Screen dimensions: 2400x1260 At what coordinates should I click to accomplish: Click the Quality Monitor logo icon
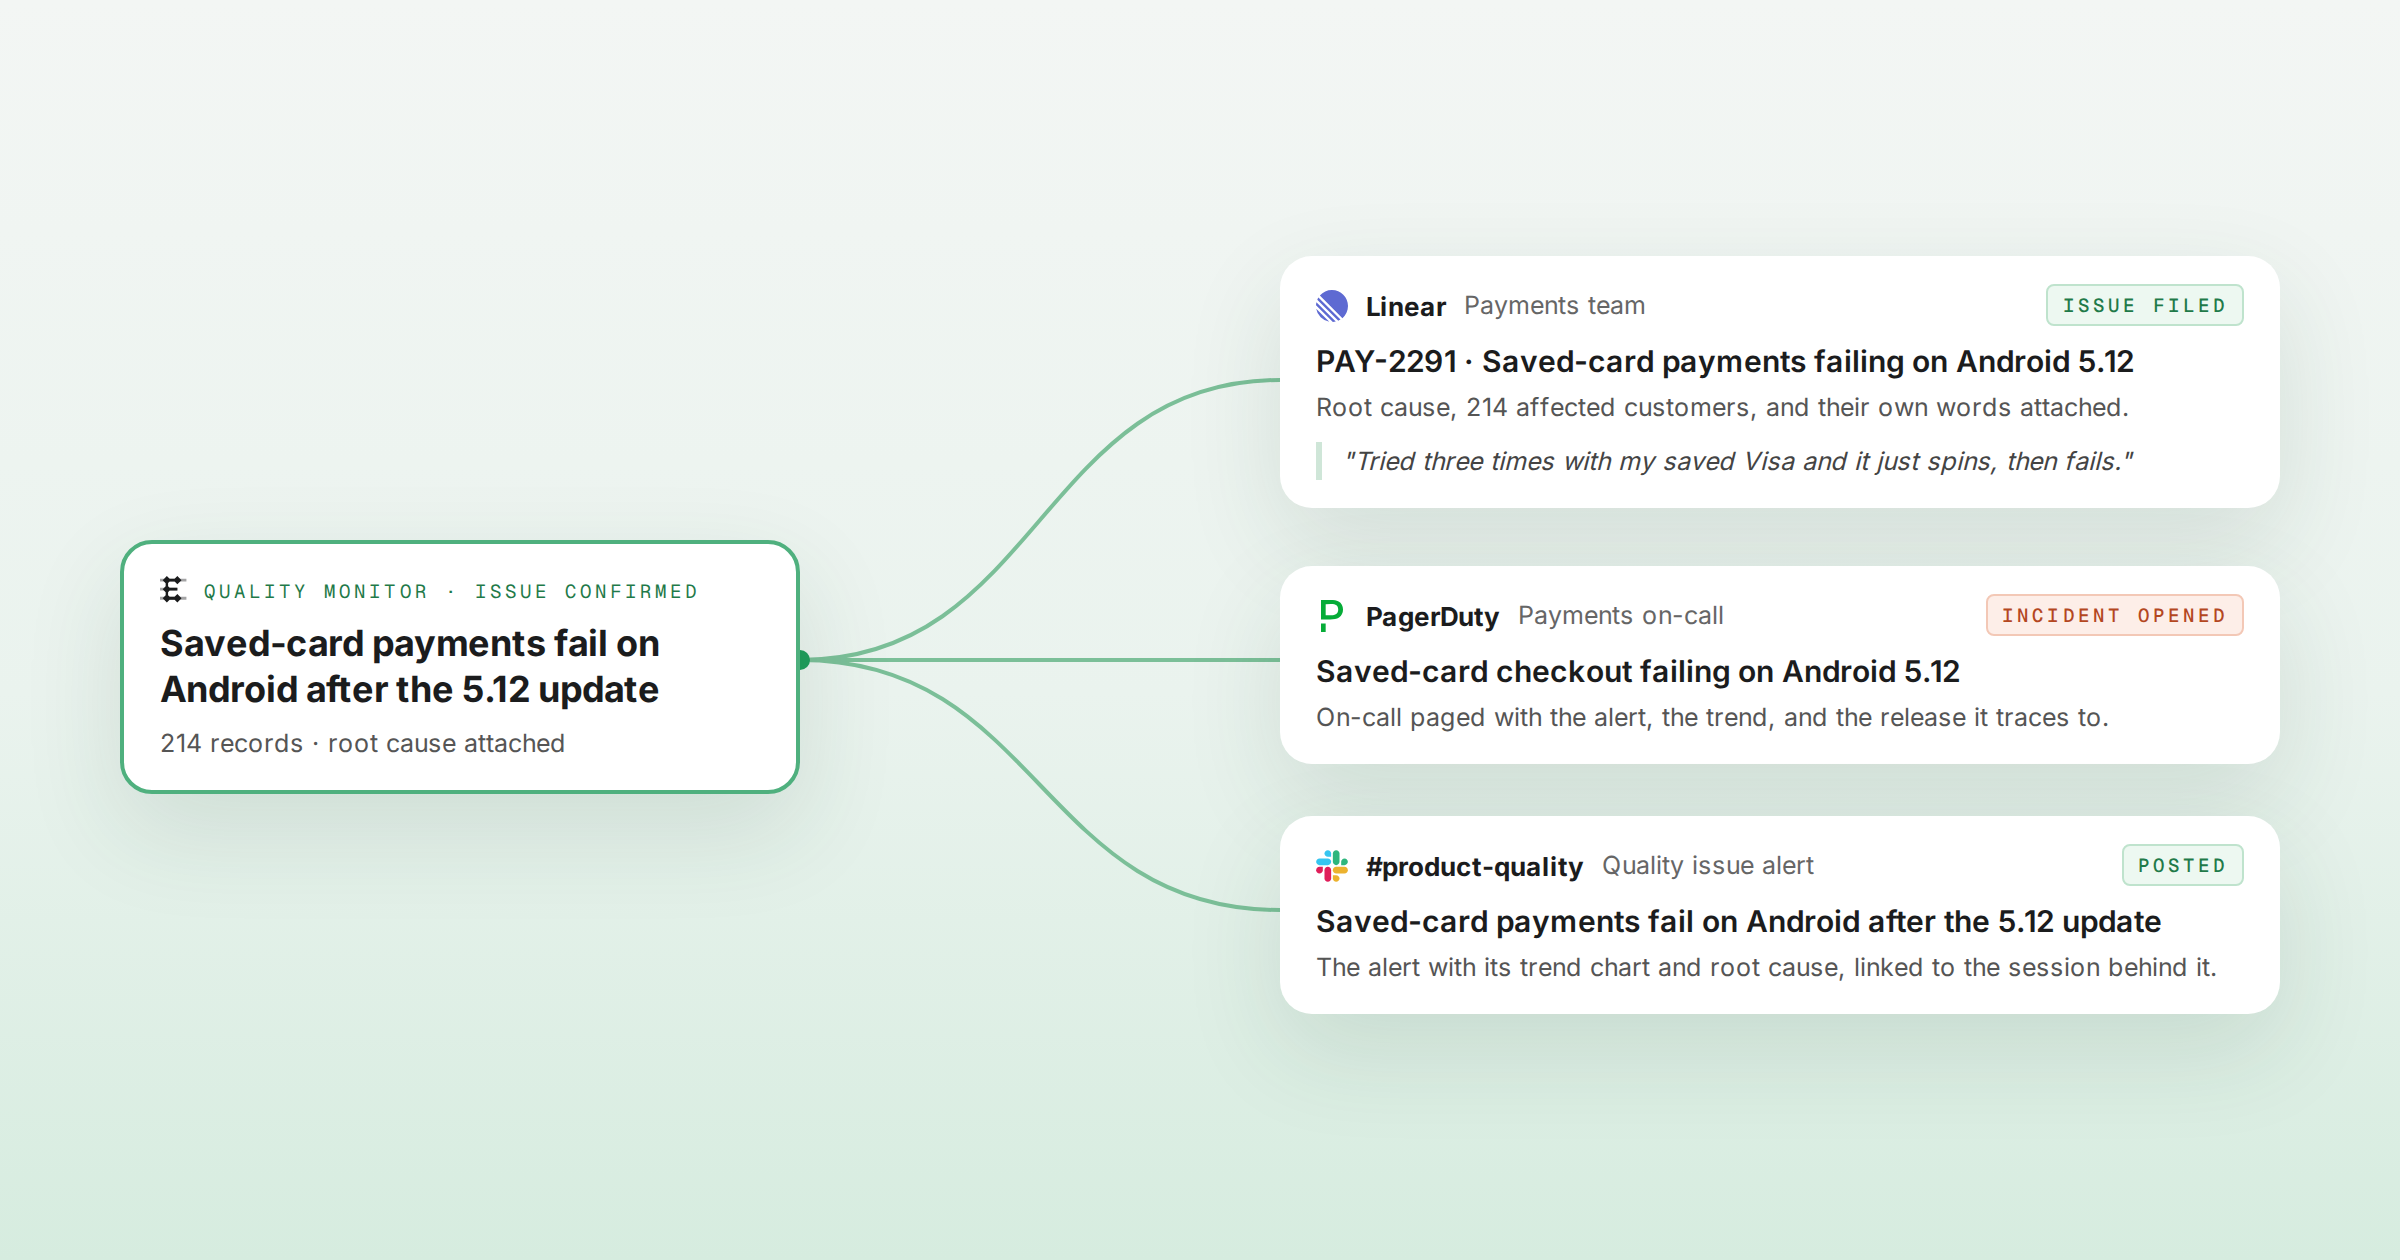pos(173,590)
